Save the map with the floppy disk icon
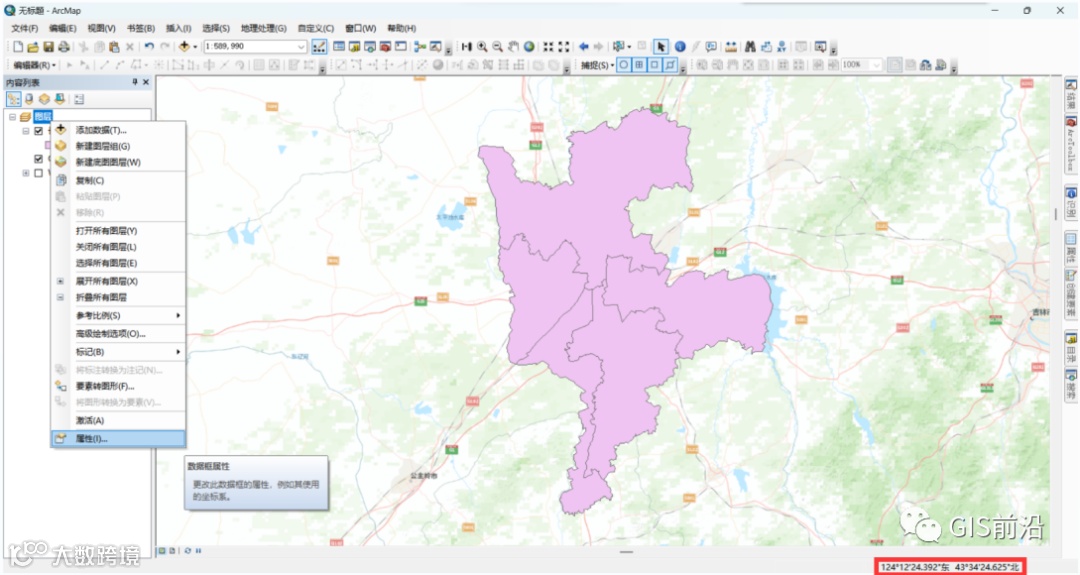Viewport: 1080px width, 575px height. pyautogui.click(x=48, y=47)
